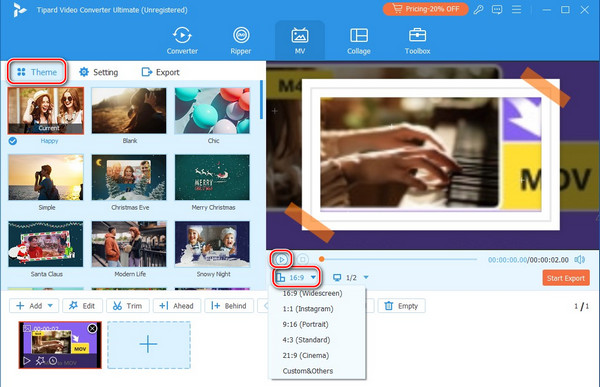
Task: Play the clip via thumbnail play icon
Action: (27, 361)
